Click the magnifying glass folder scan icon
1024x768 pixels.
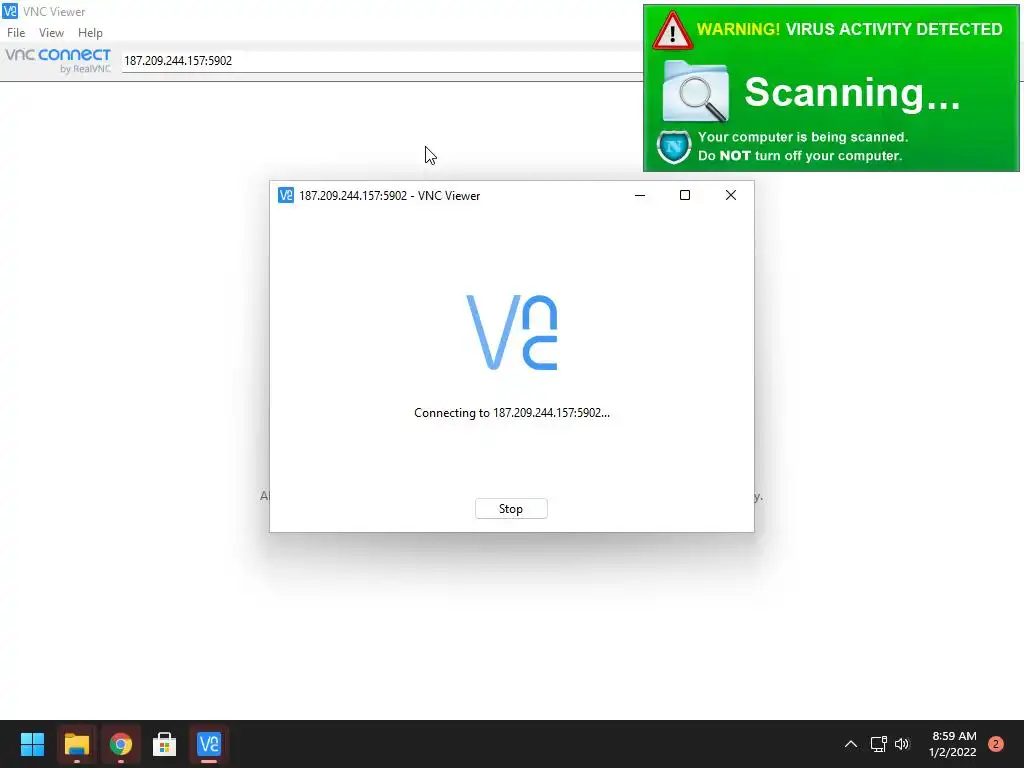(696, 91)
